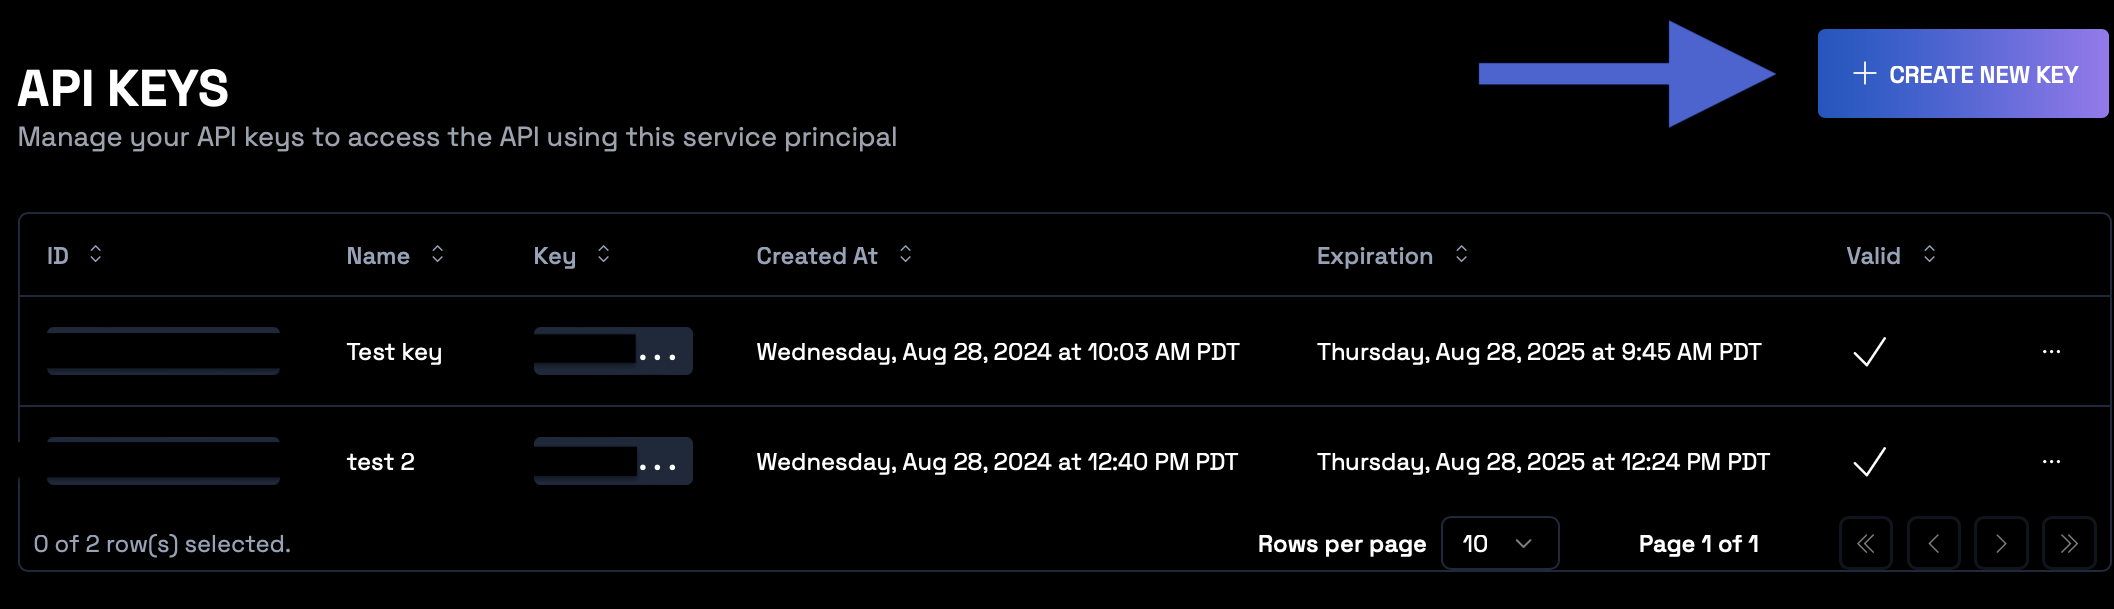Click the valid checkmark for test 2
2114x609 pixels.
pos(1869,461)
